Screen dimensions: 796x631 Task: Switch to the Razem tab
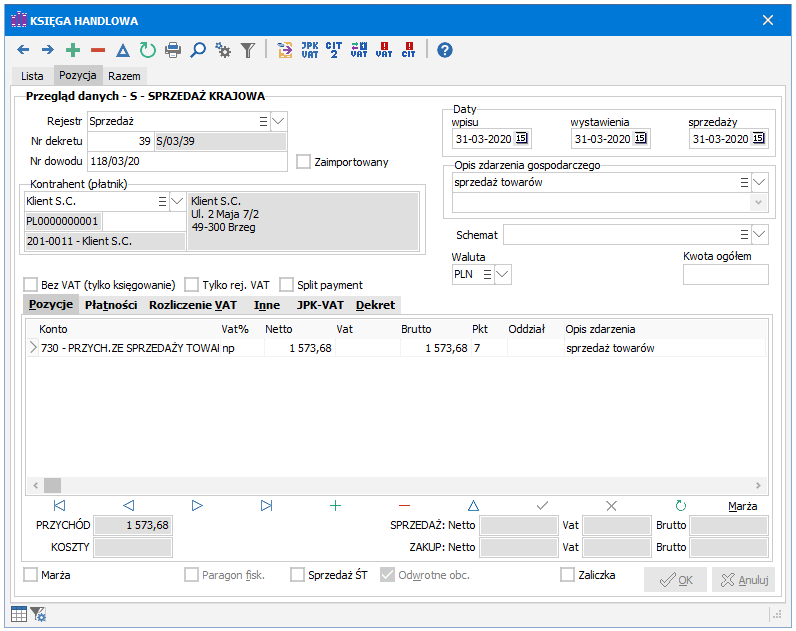(124, 76)
